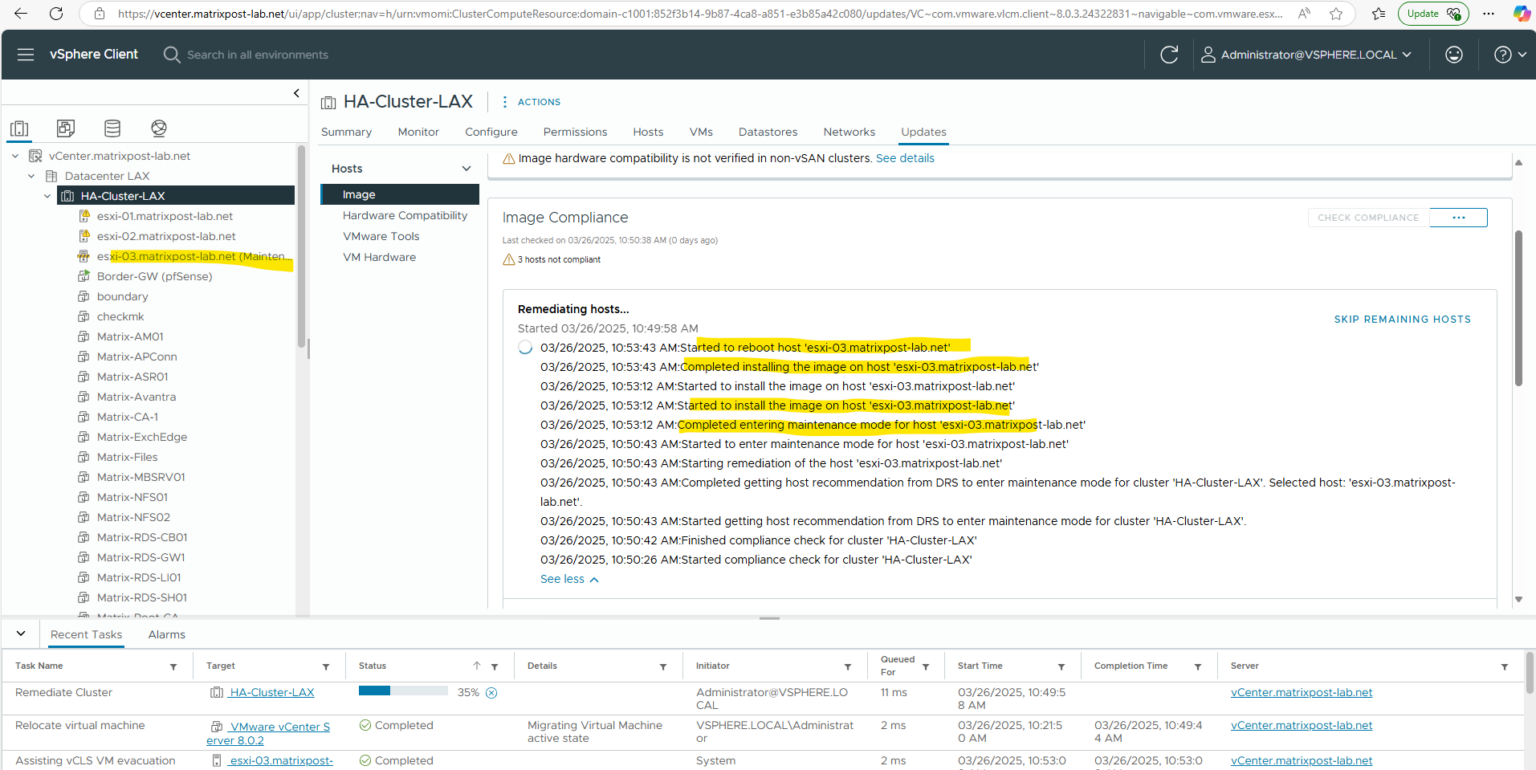
Task: Open the Storage inventory view icon
Action: pyautogui.click(x=112, y=128)
